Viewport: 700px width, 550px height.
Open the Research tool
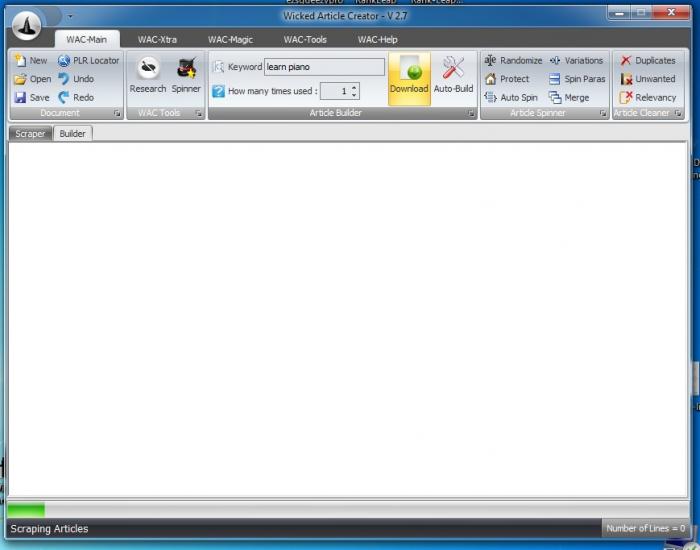point(148,75)
